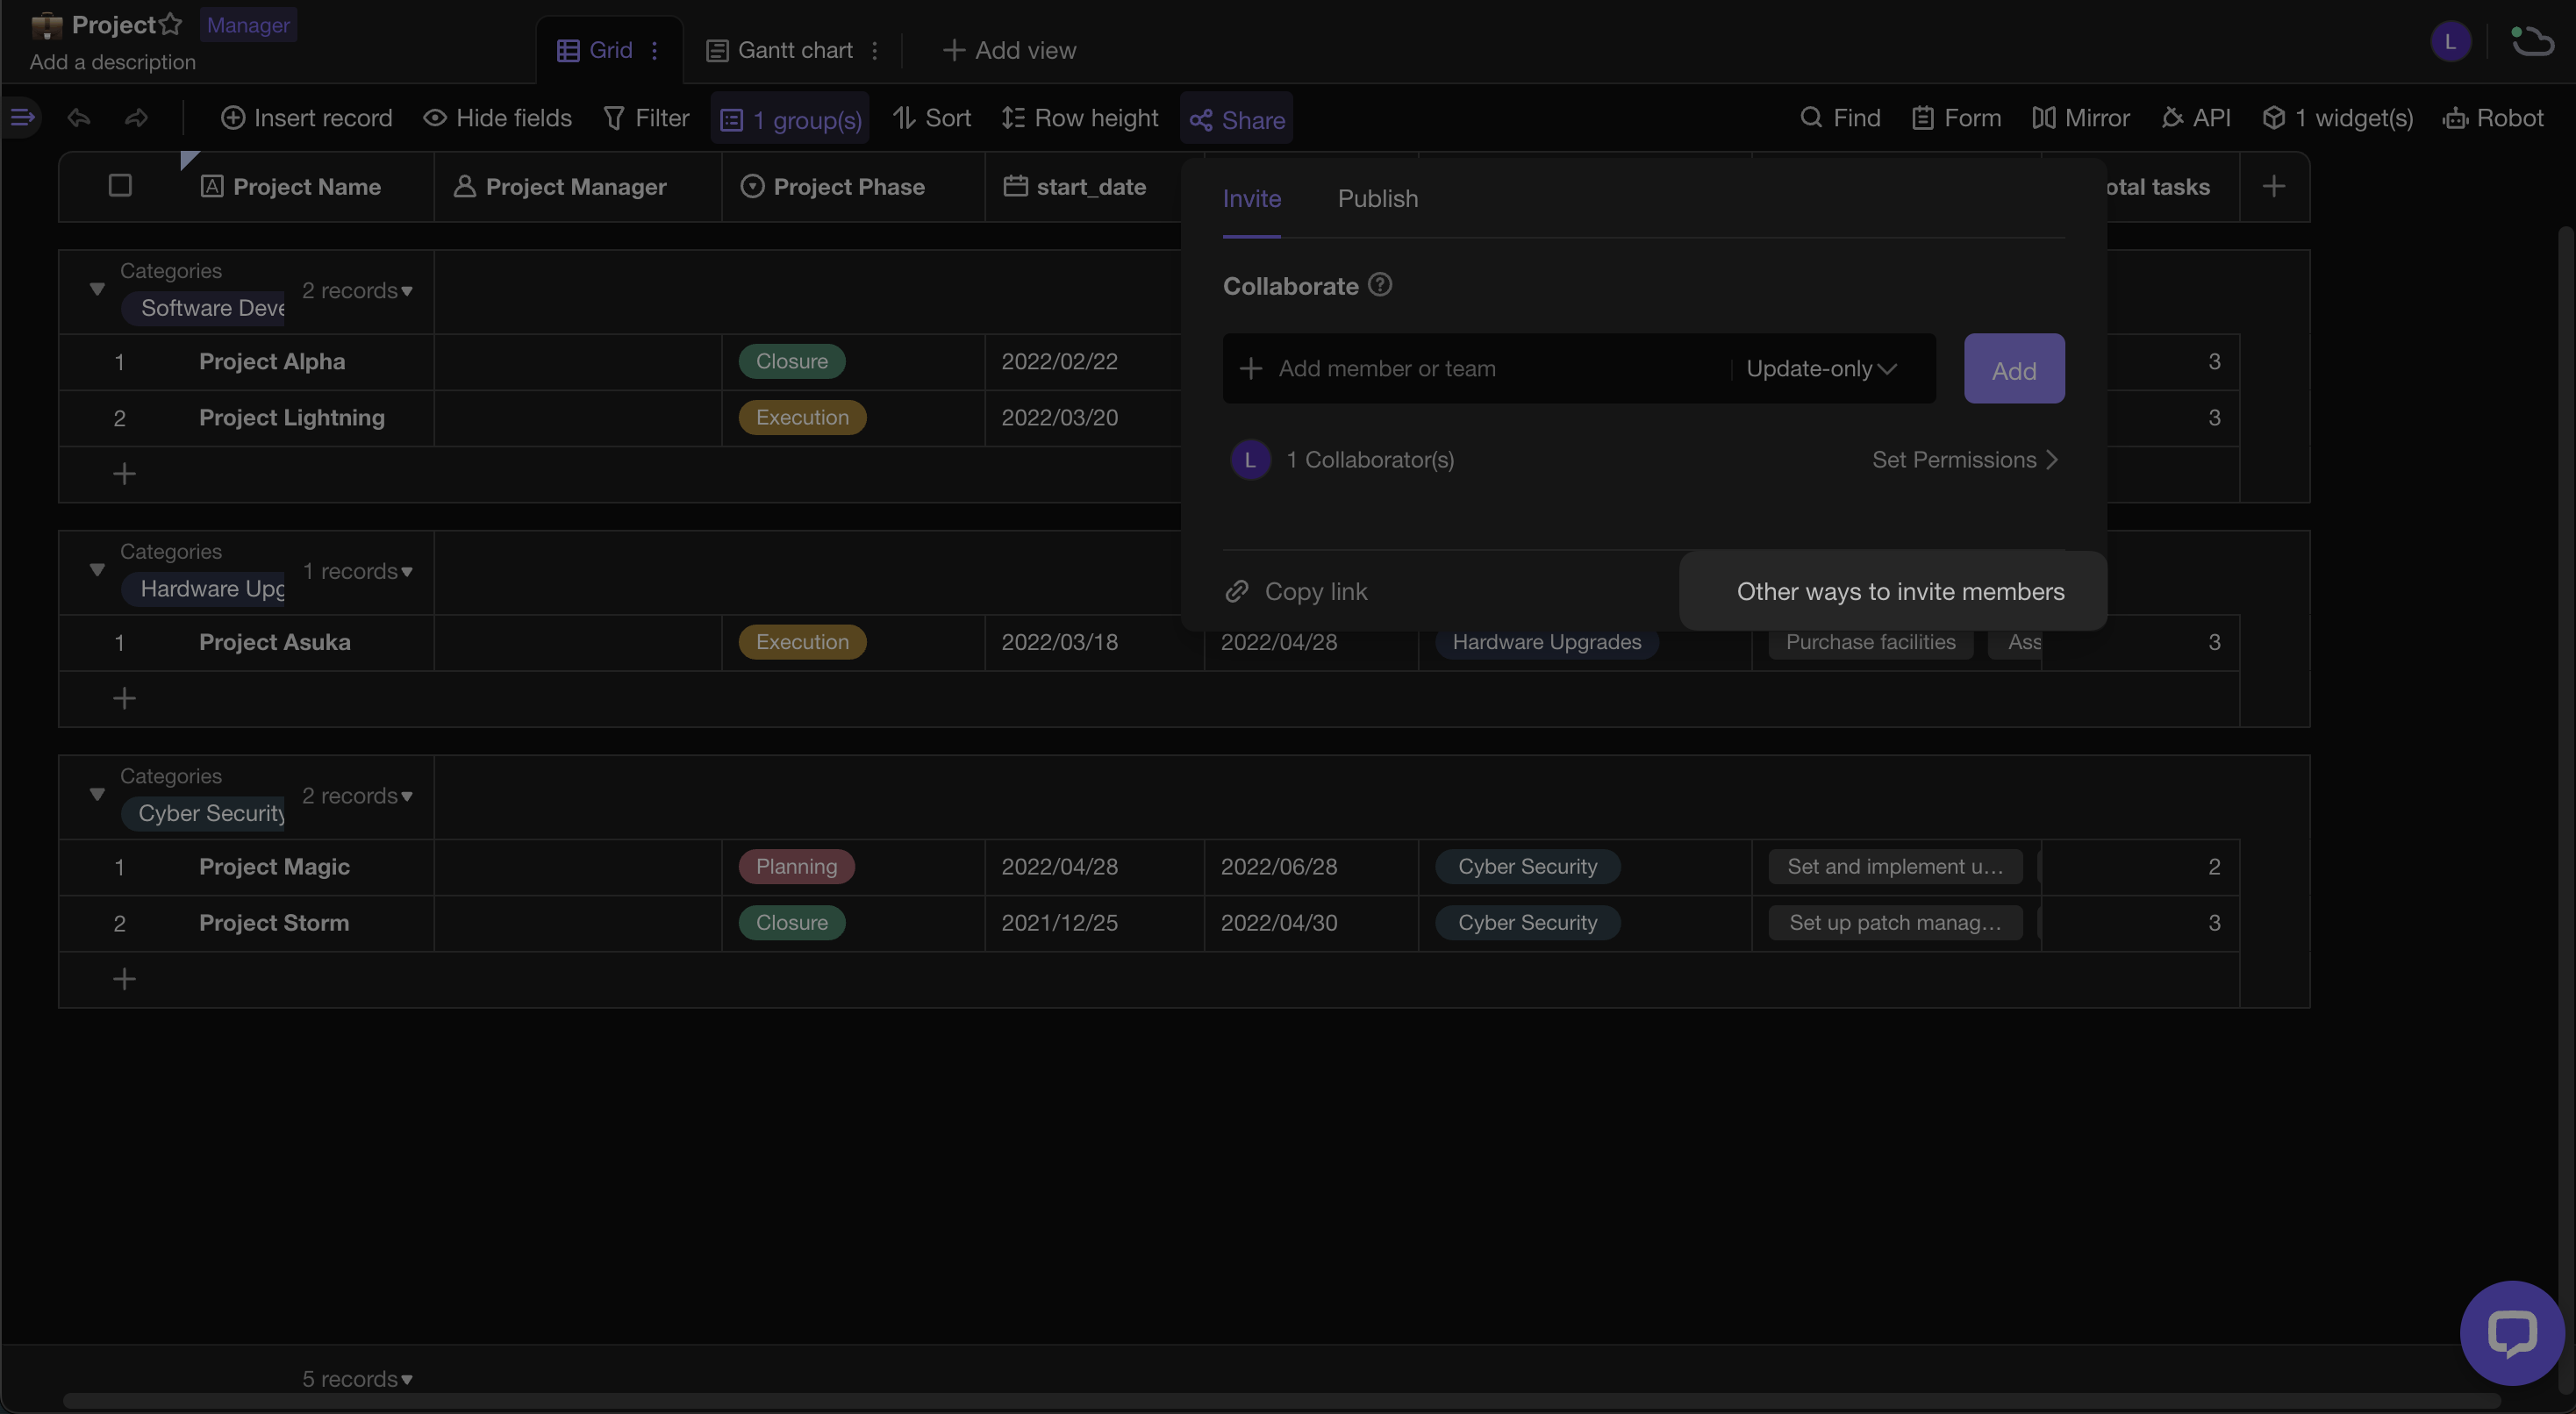Collapse the Cyber Security category group
This screenshot has width=2576, height=1414.
pos(97,795)
